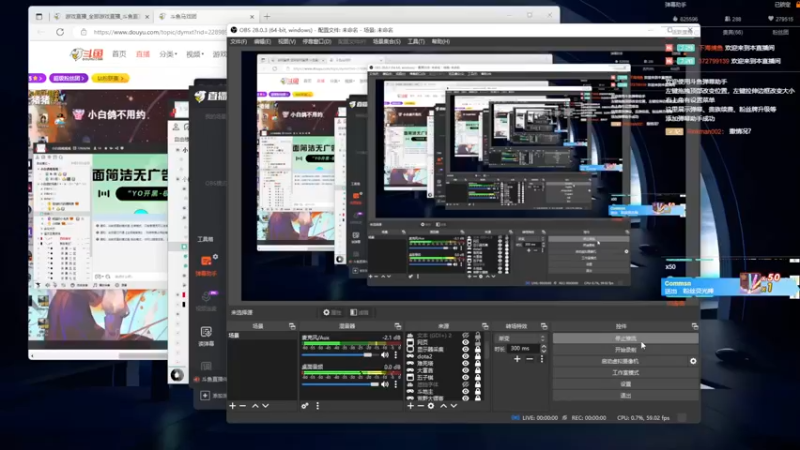800x450 pixels.
Task: Remove selected scene with minus icon
Action: [242, 406]
